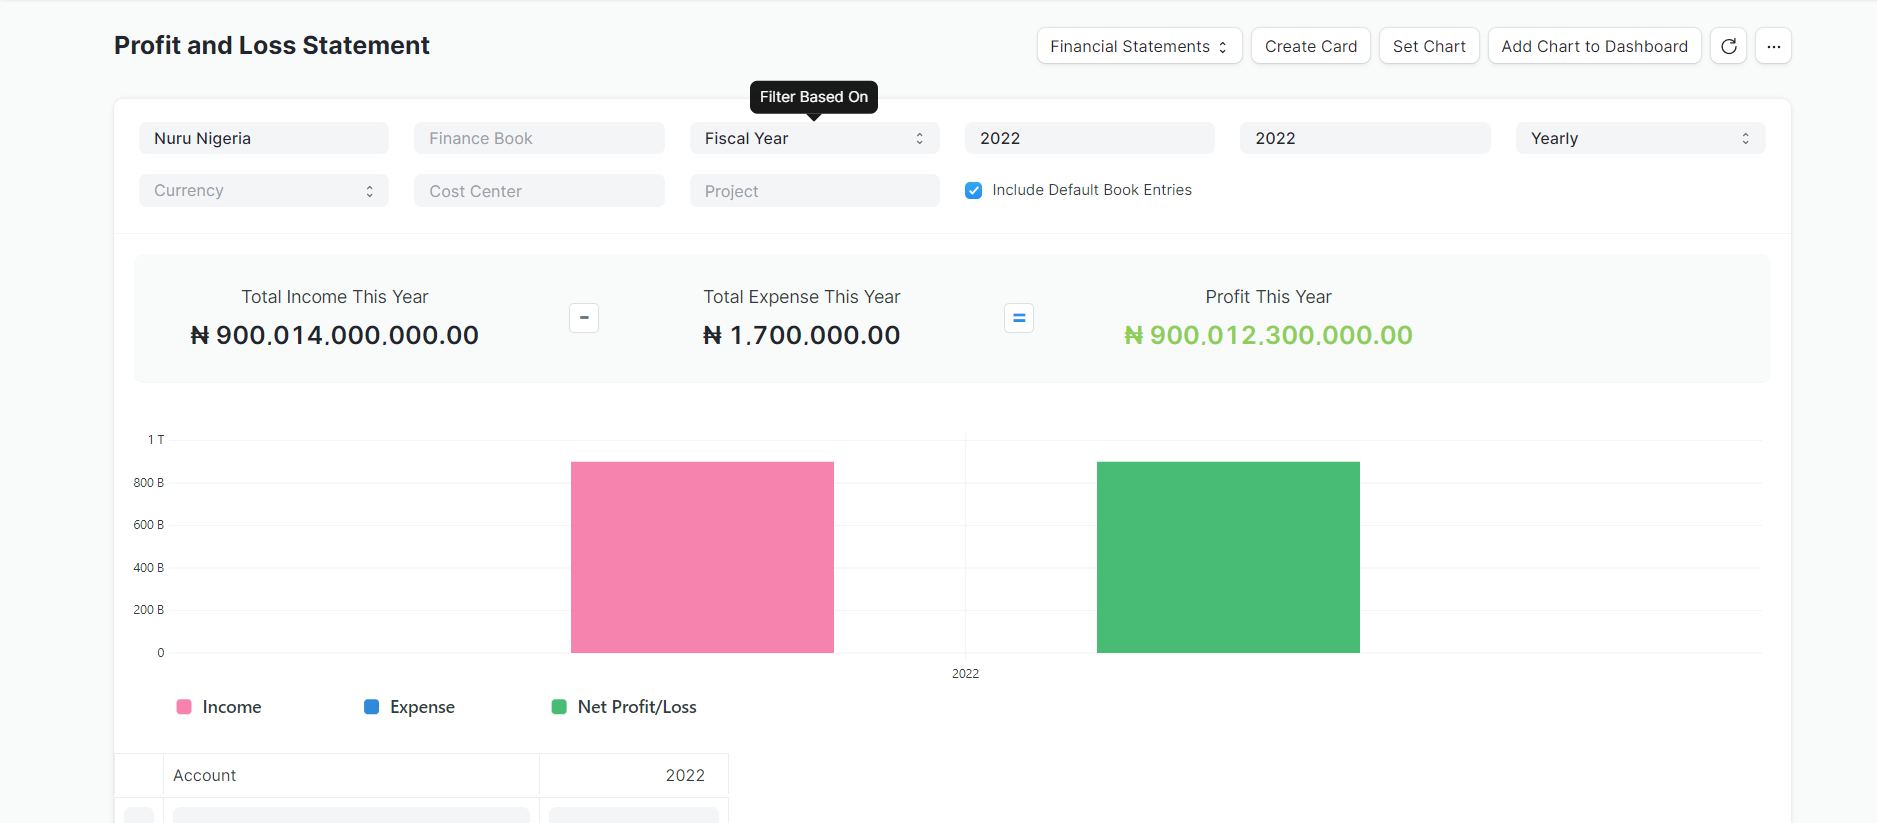1877x823 pixels.
Task: Click the Create Card button
Action: (1311, 46)
